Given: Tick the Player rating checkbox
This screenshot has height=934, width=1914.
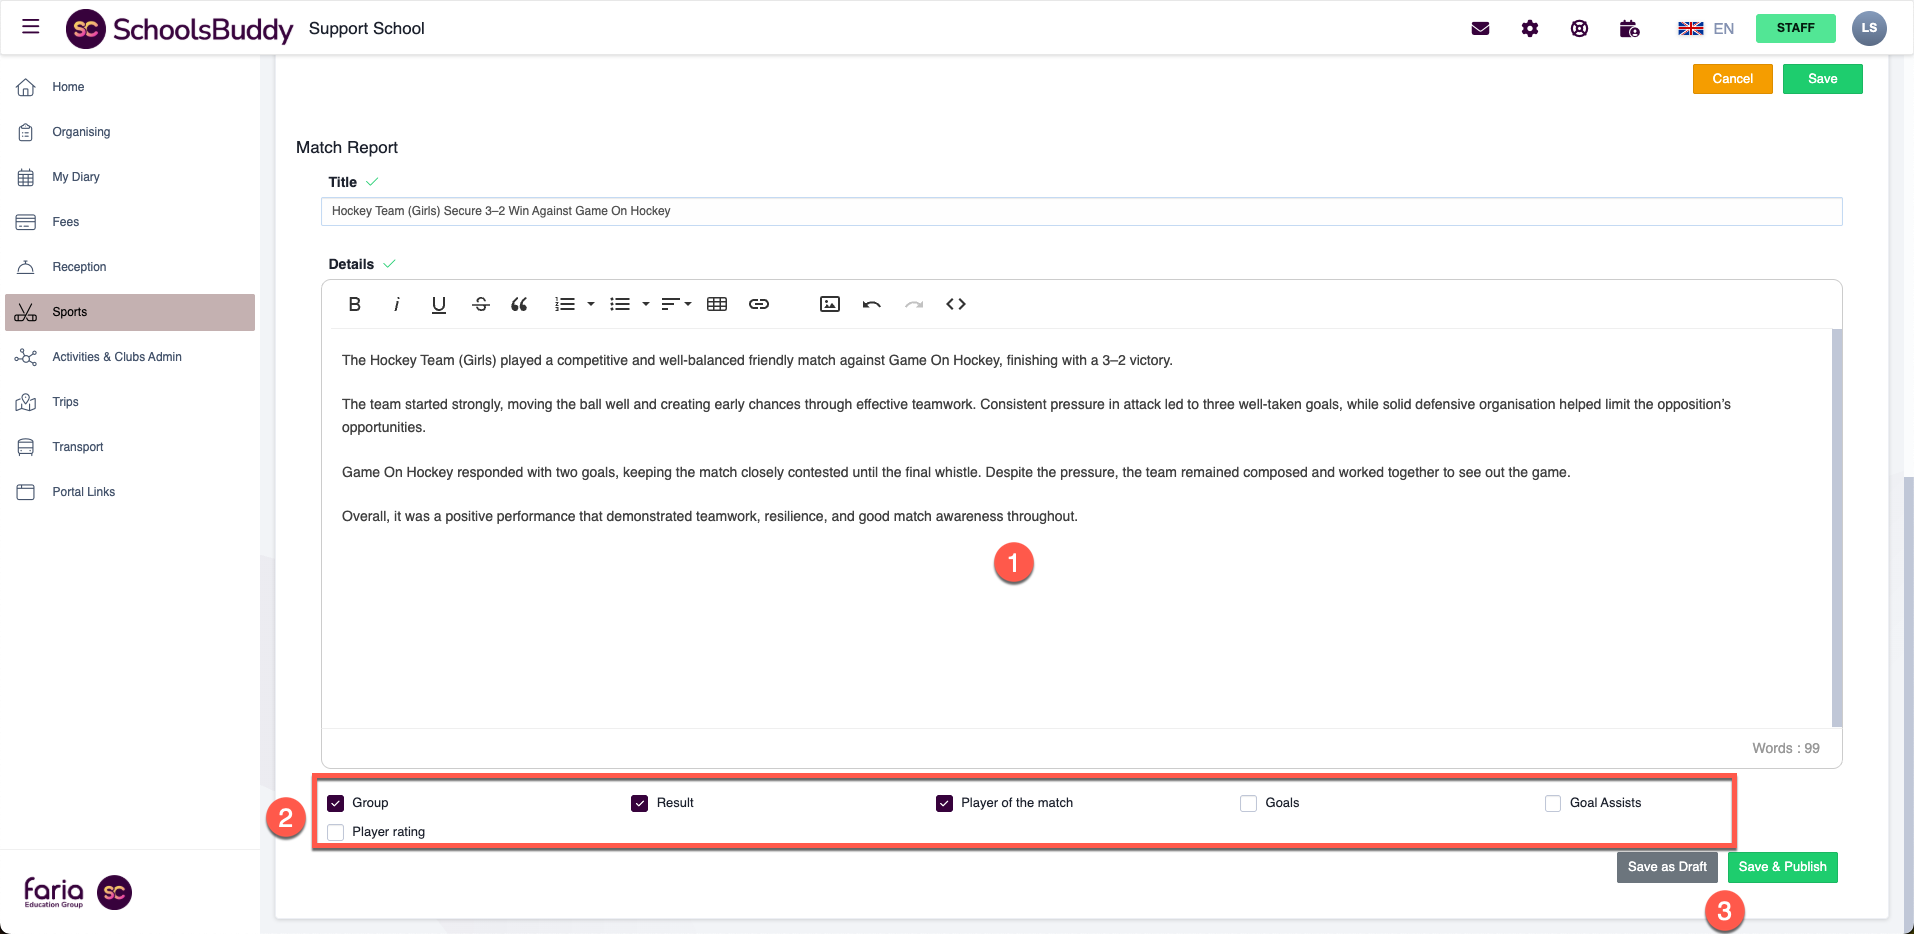Looking at the screenshot, I should 336,832.
